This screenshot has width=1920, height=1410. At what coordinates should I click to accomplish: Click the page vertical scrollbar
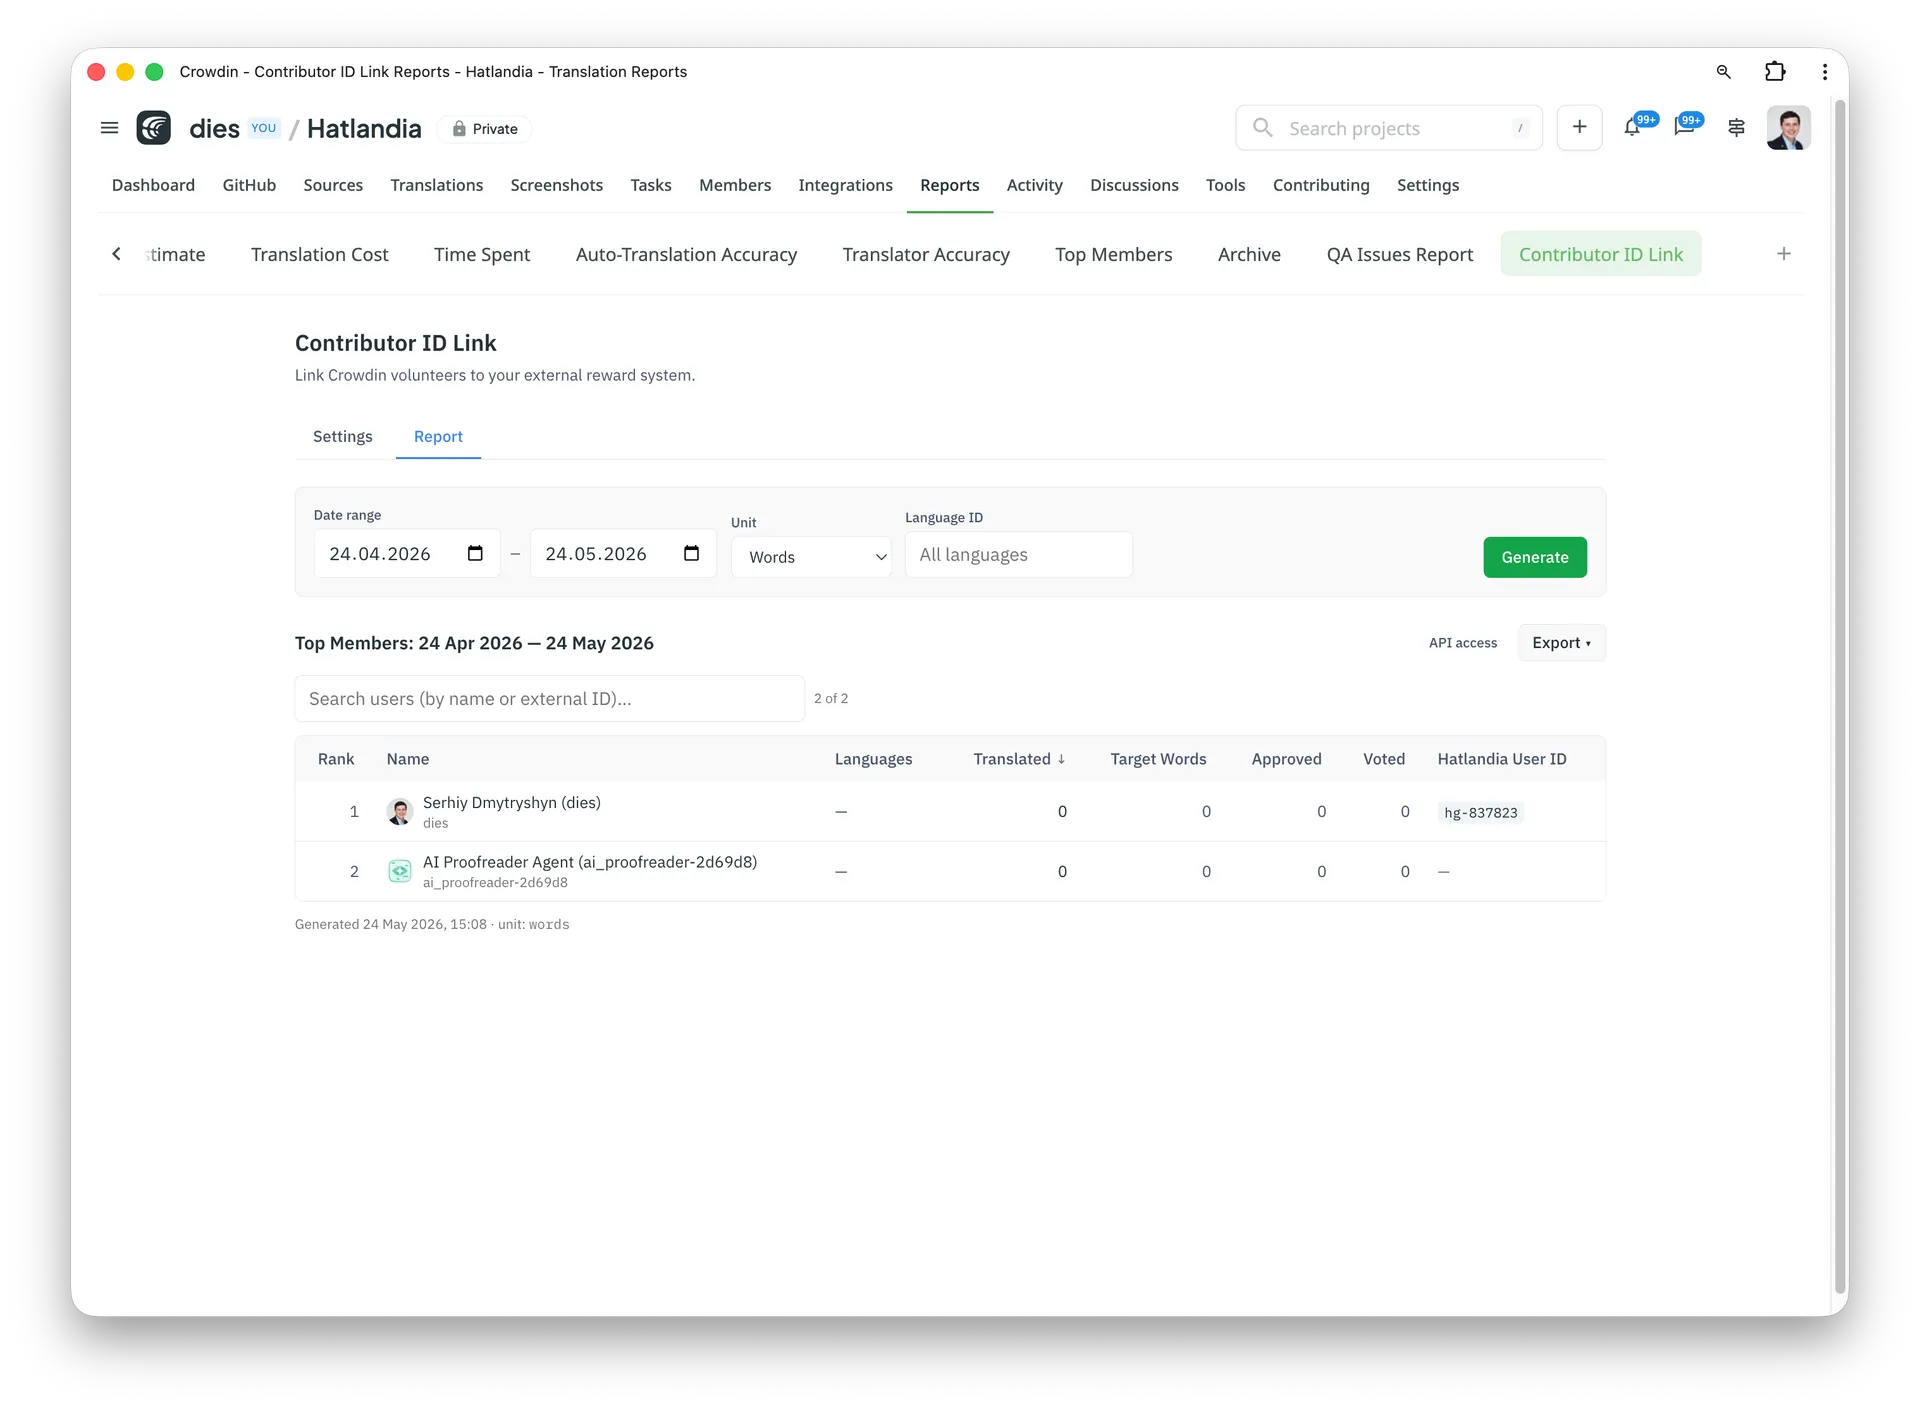tap(1839, 697)
